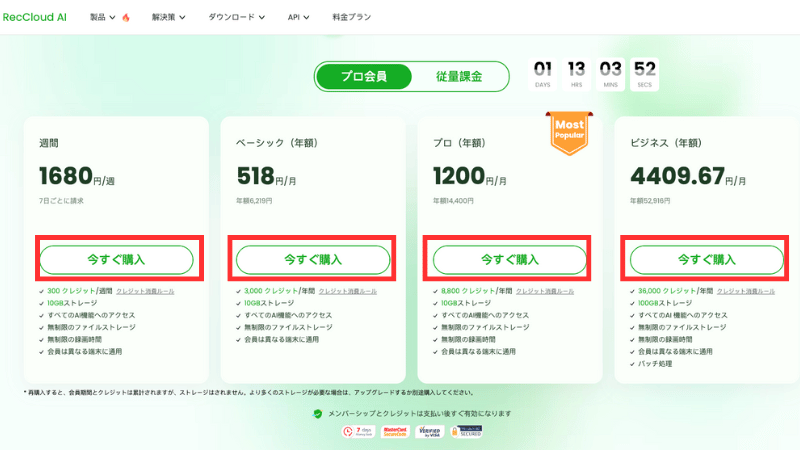Buy the ベーシック（年額）plan
This screenshot has width=800, height=450.
click(x=313, y=260)
